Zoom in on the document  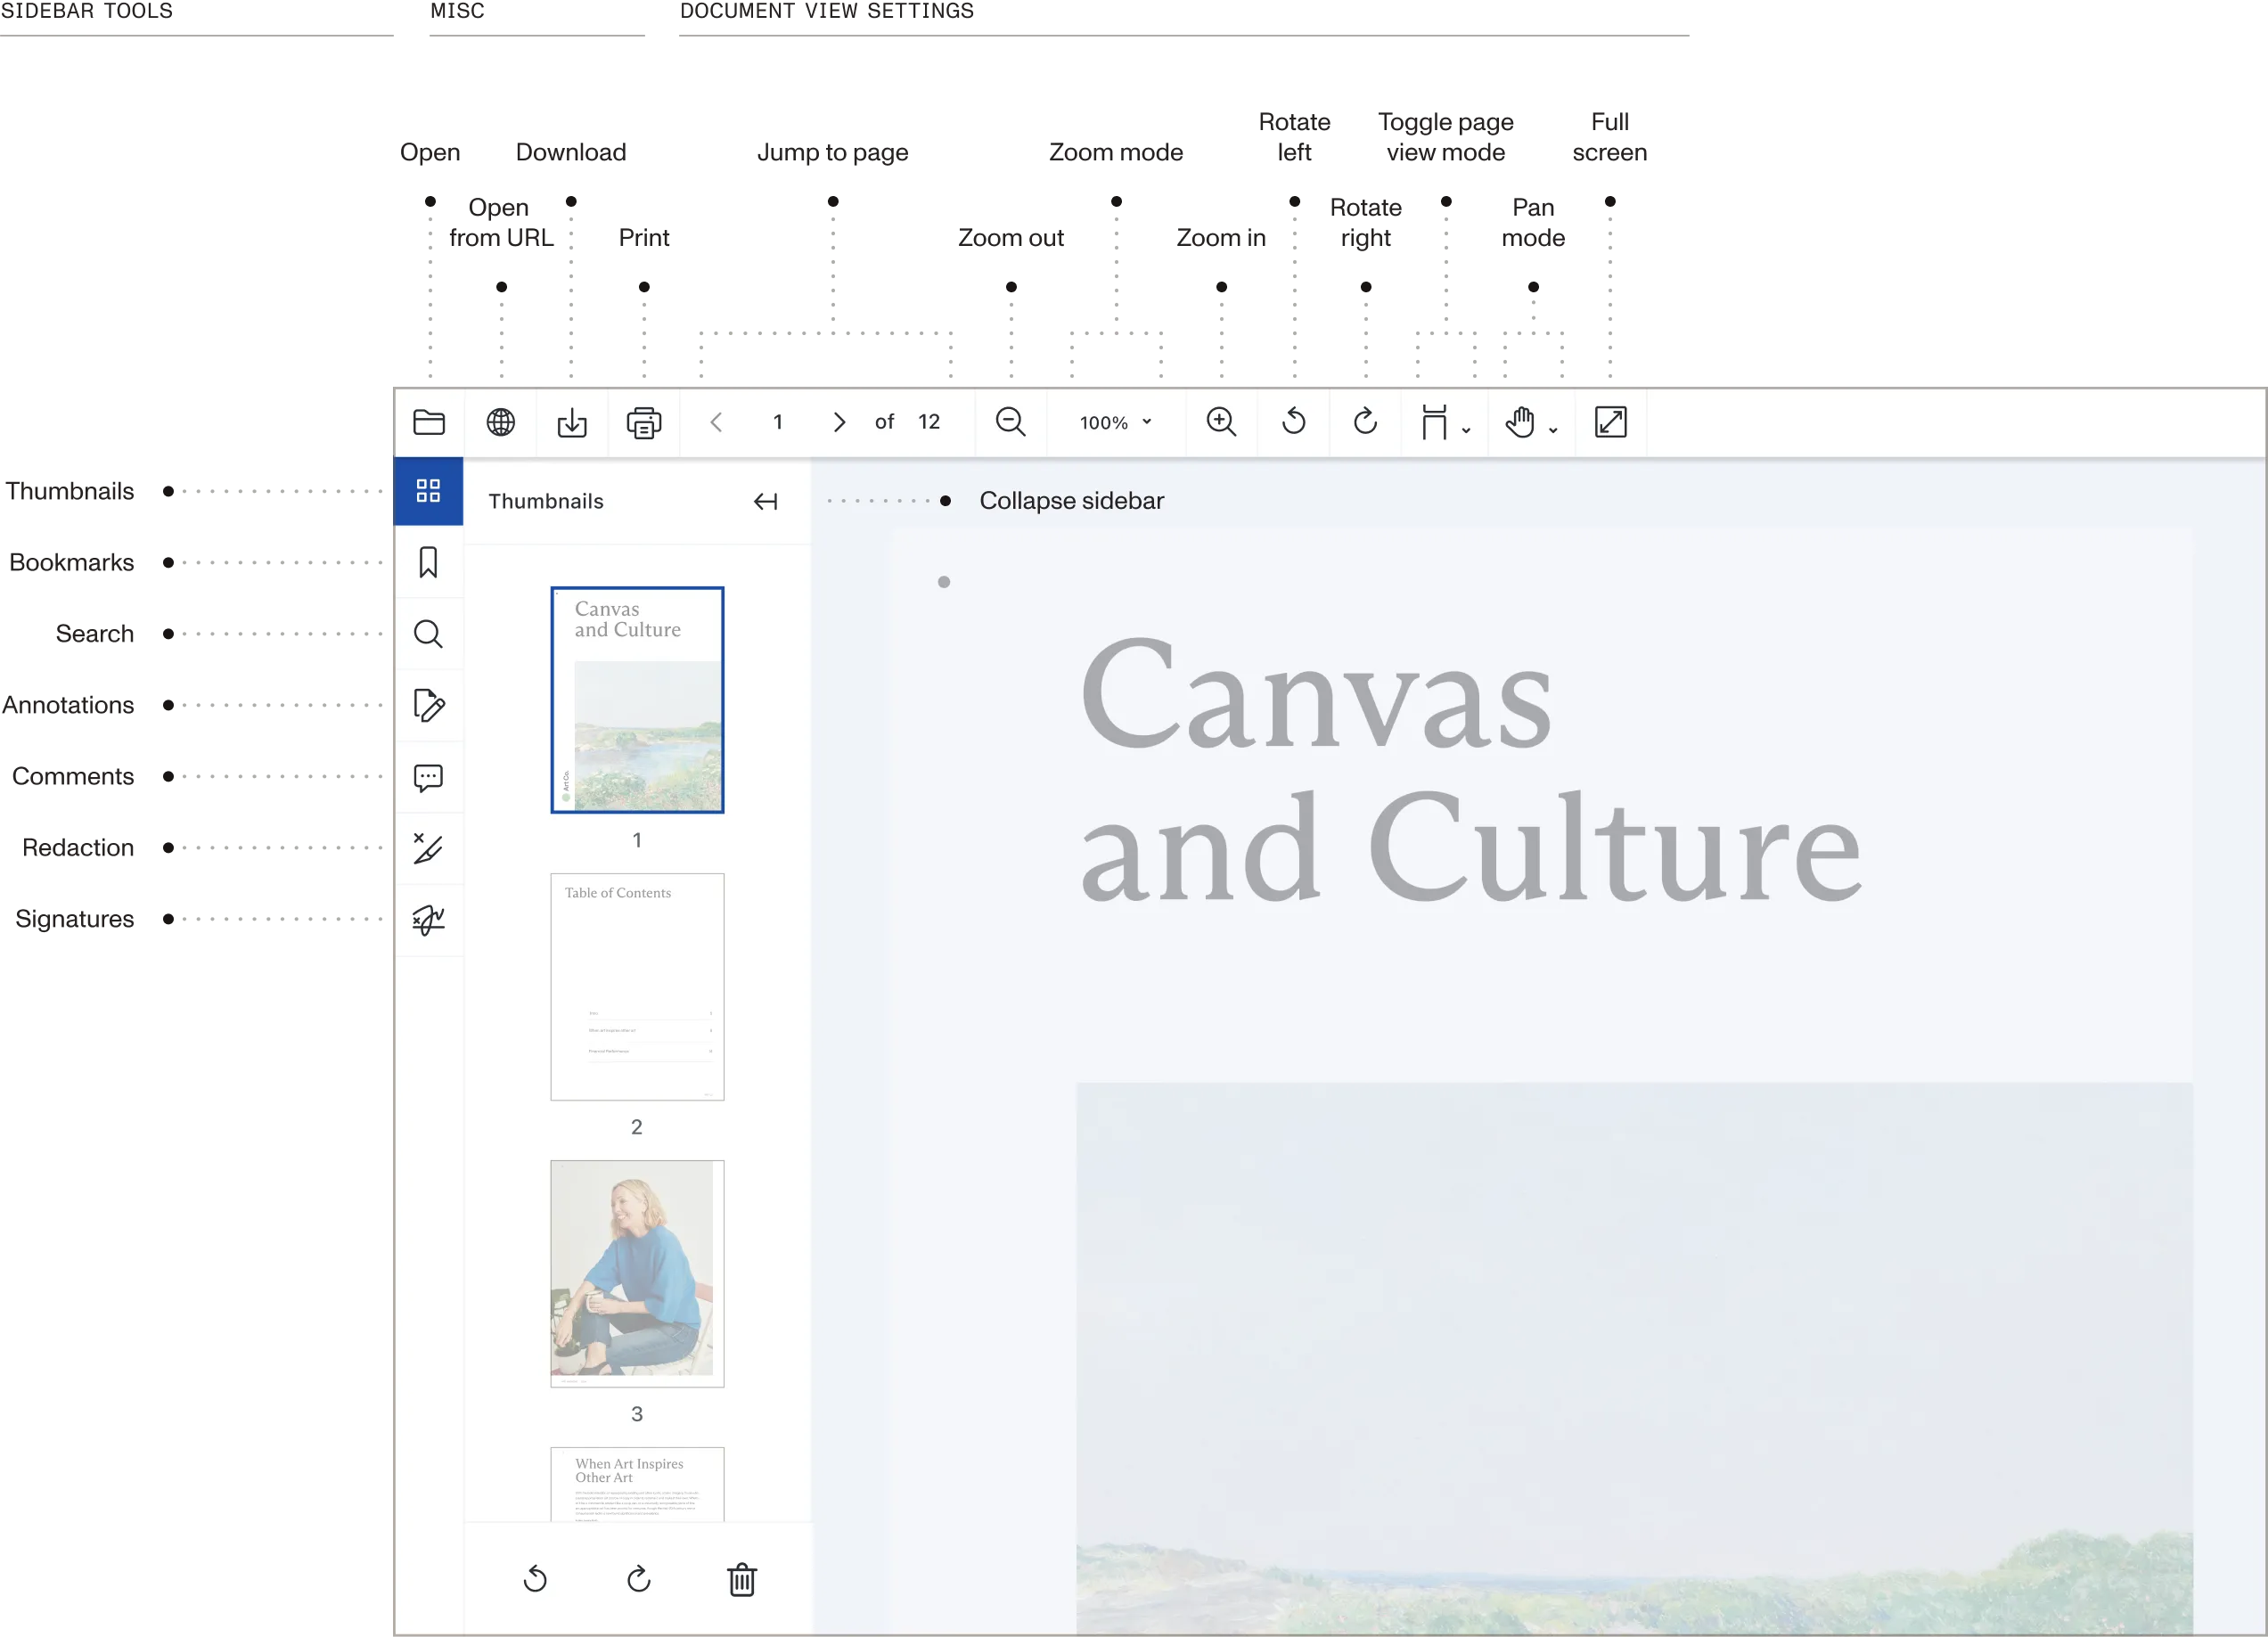coord(1221,422)
